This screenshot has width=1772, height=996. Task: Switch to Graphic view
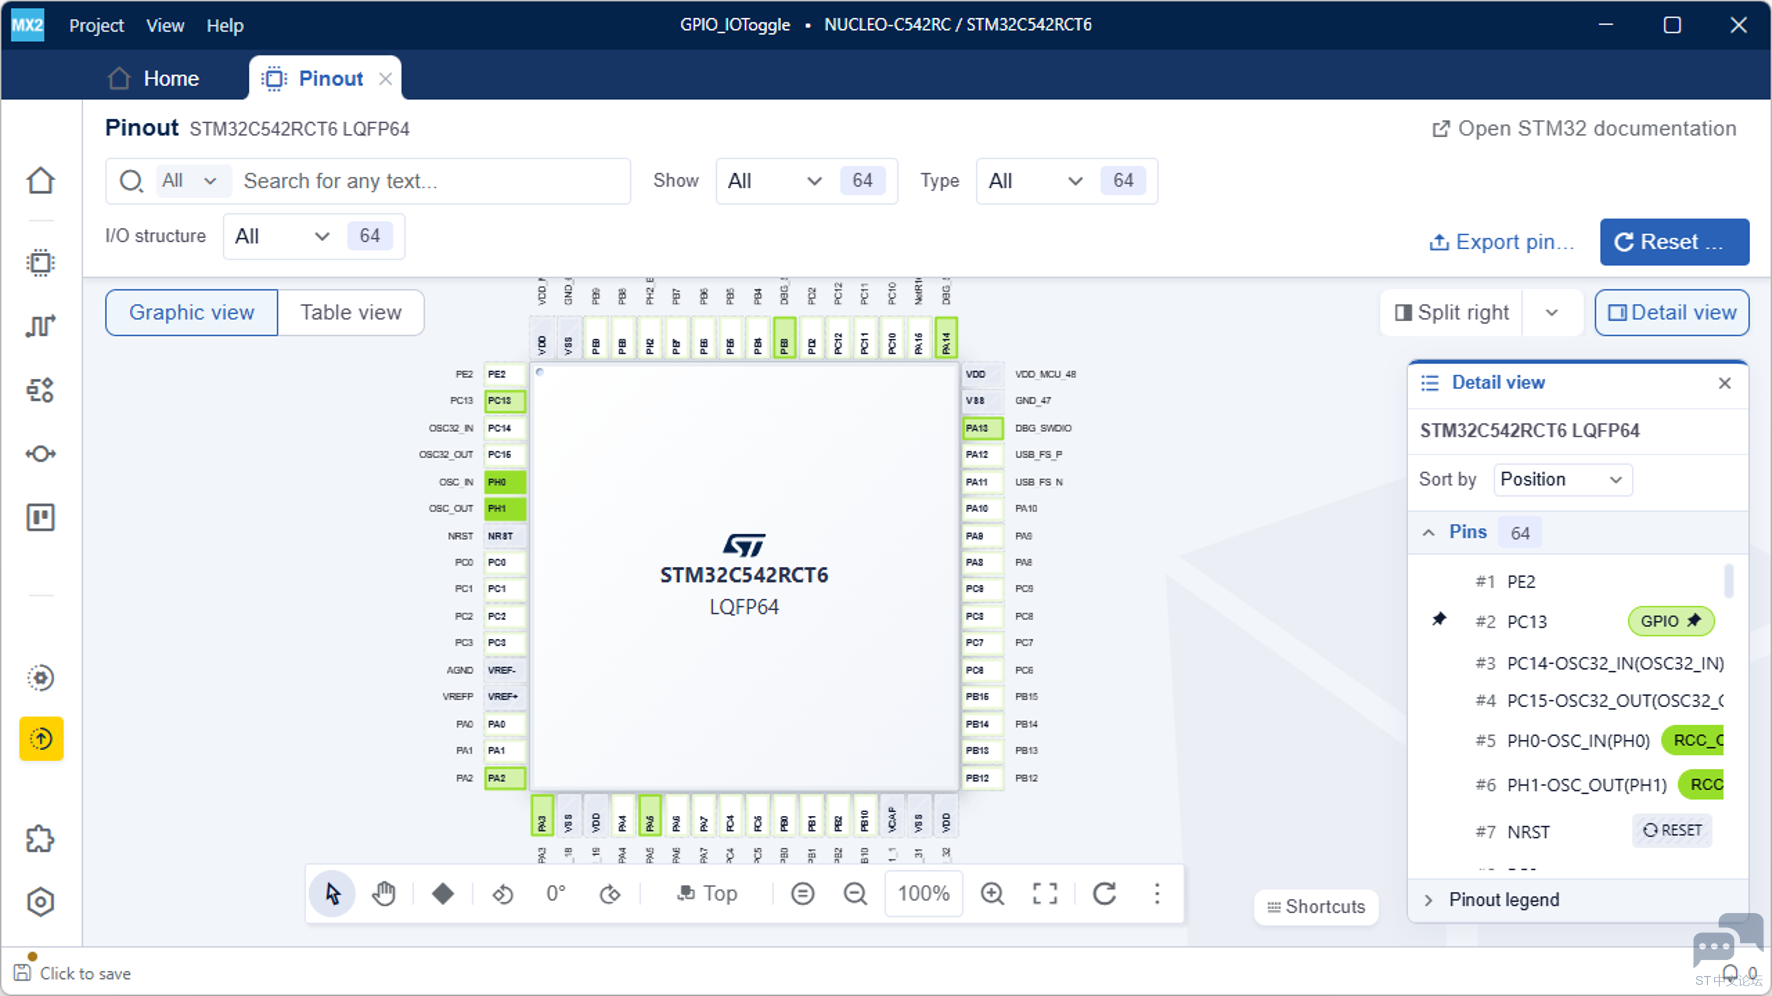(x=192, y=312)
